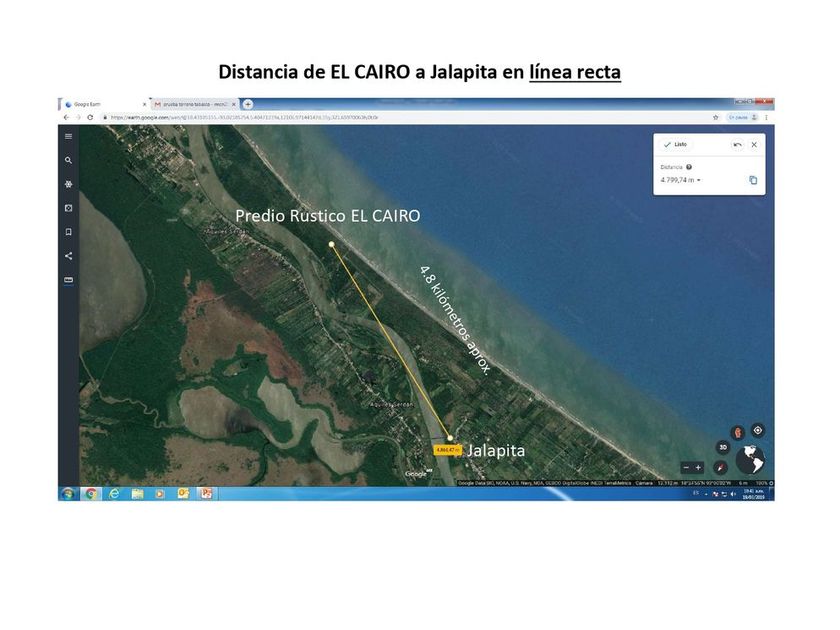Open Projects bookmark icon in sidebar

point(68,232)
